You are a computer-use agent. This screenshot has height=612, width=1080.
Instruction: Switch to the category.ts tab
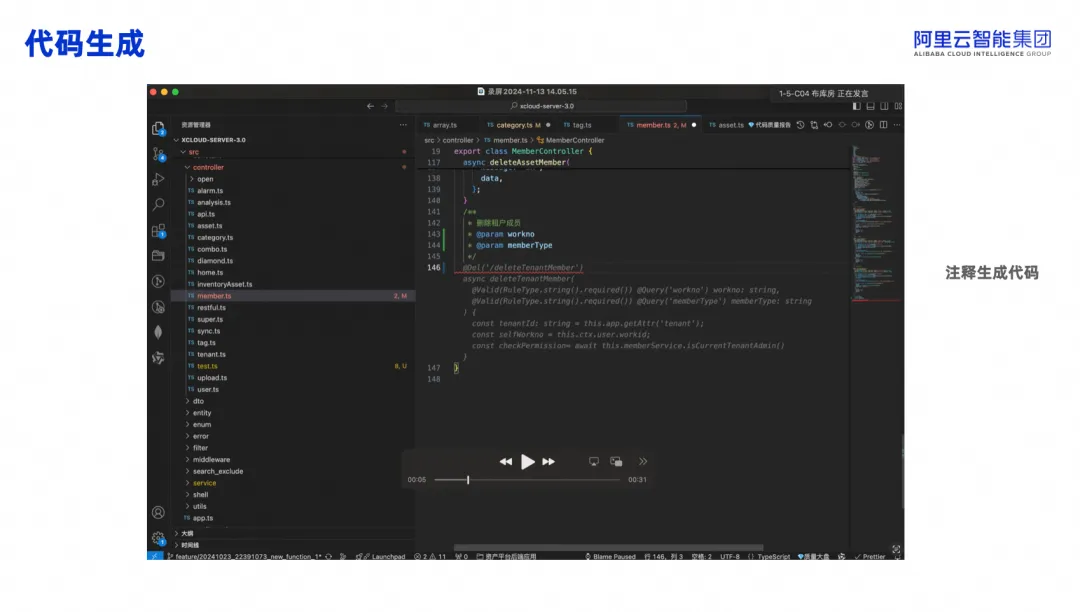click(518, 125)
